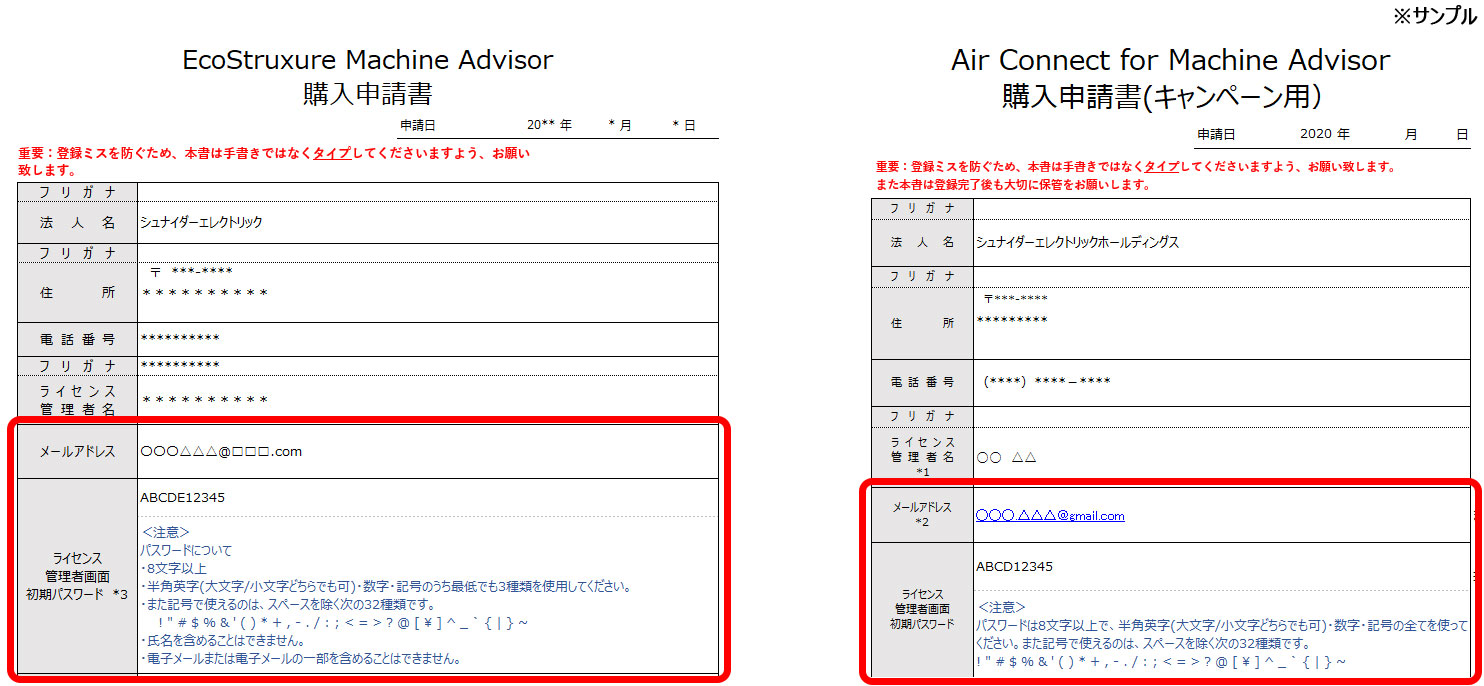Click the underlined タイプ text in left notice
This screenshot has width=1484, height=686.
[331, 154]
